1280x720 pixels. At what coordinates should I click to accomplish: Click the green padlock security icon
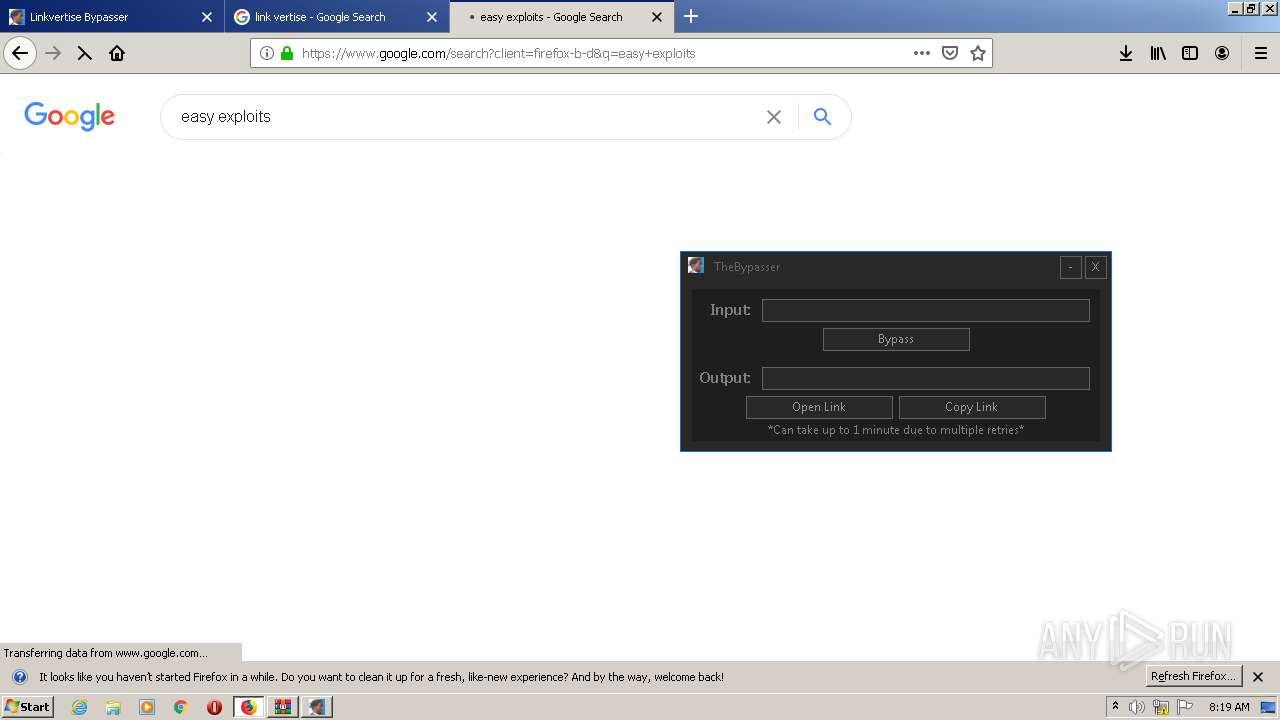coord(287,53)
